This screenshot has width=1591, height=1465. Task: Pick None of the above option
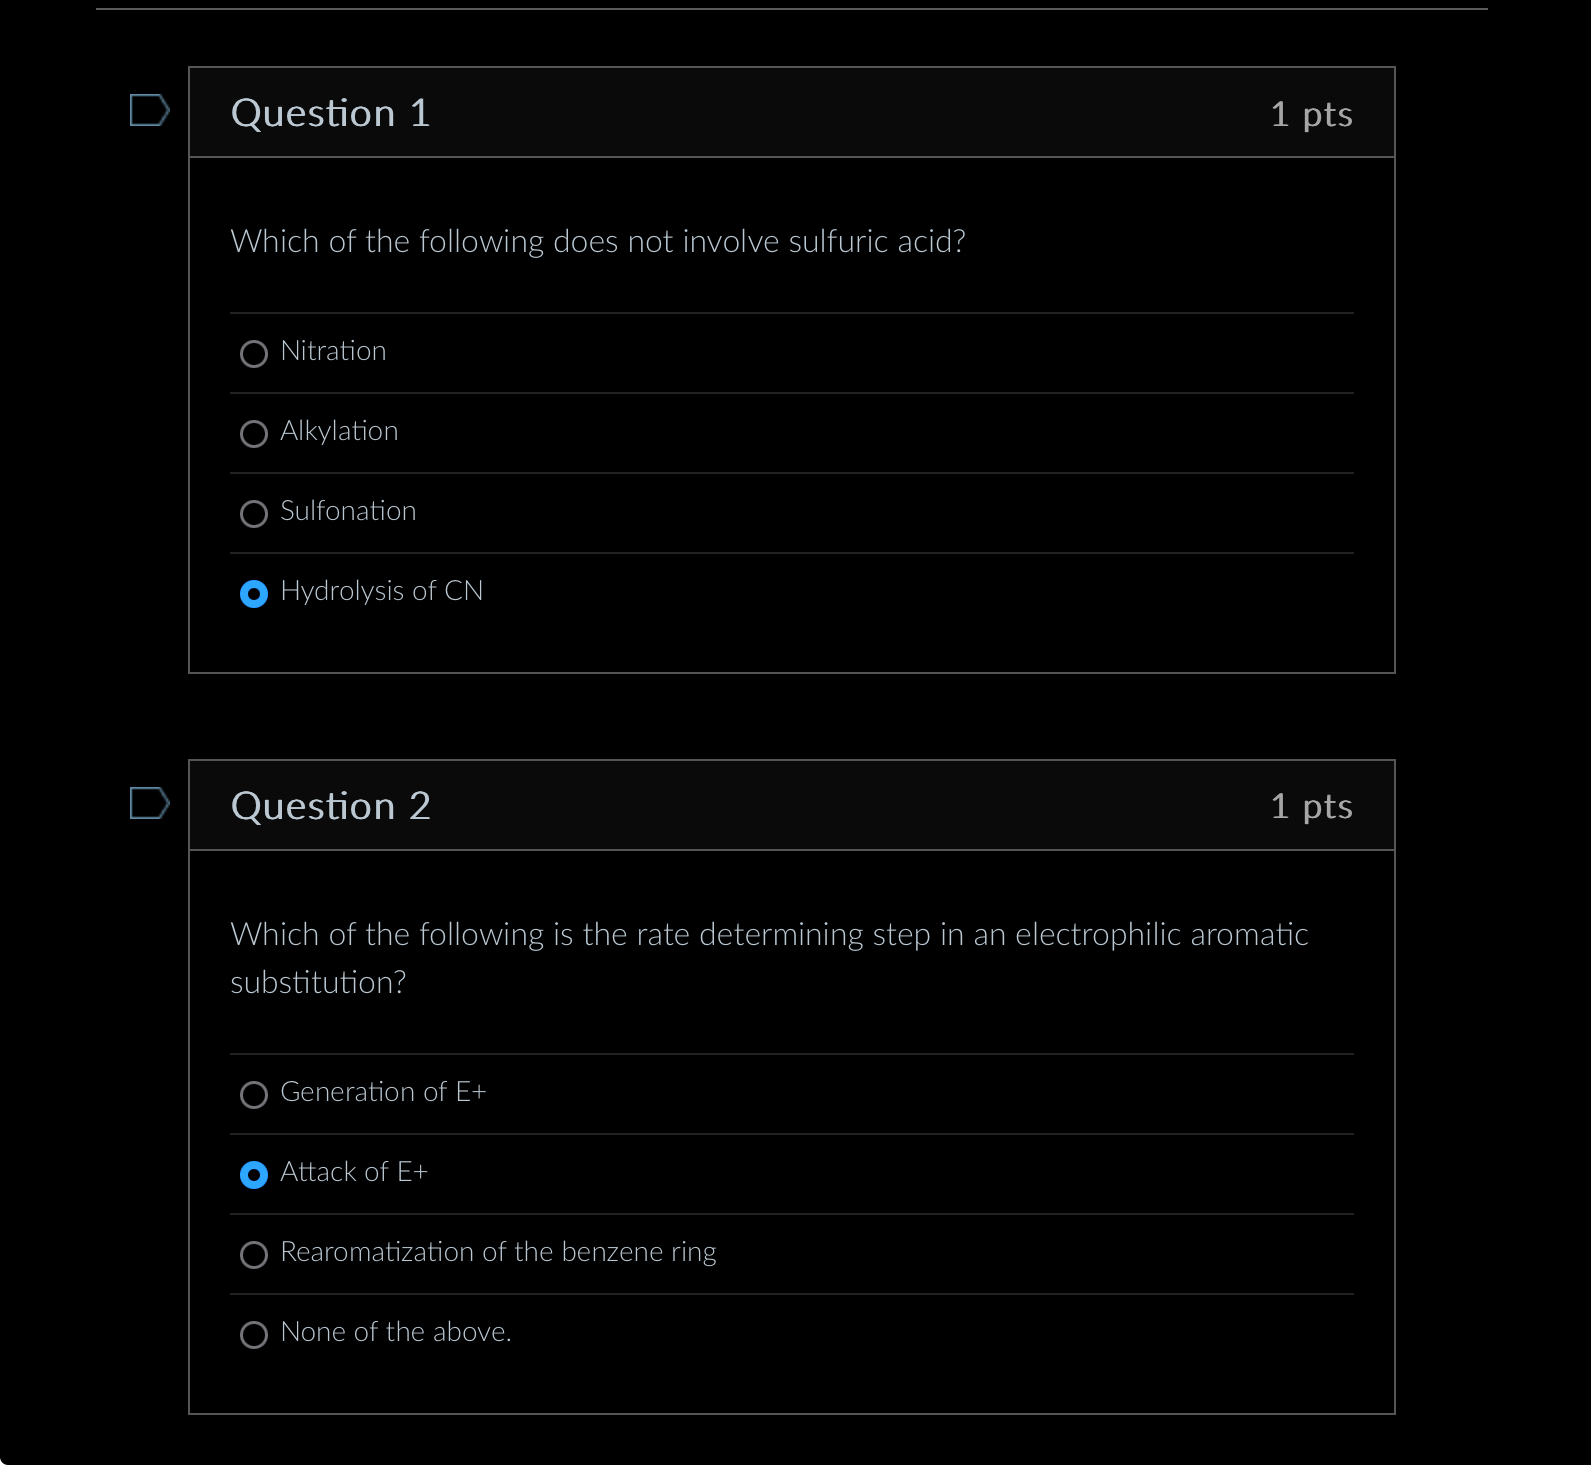[254, 1335]
